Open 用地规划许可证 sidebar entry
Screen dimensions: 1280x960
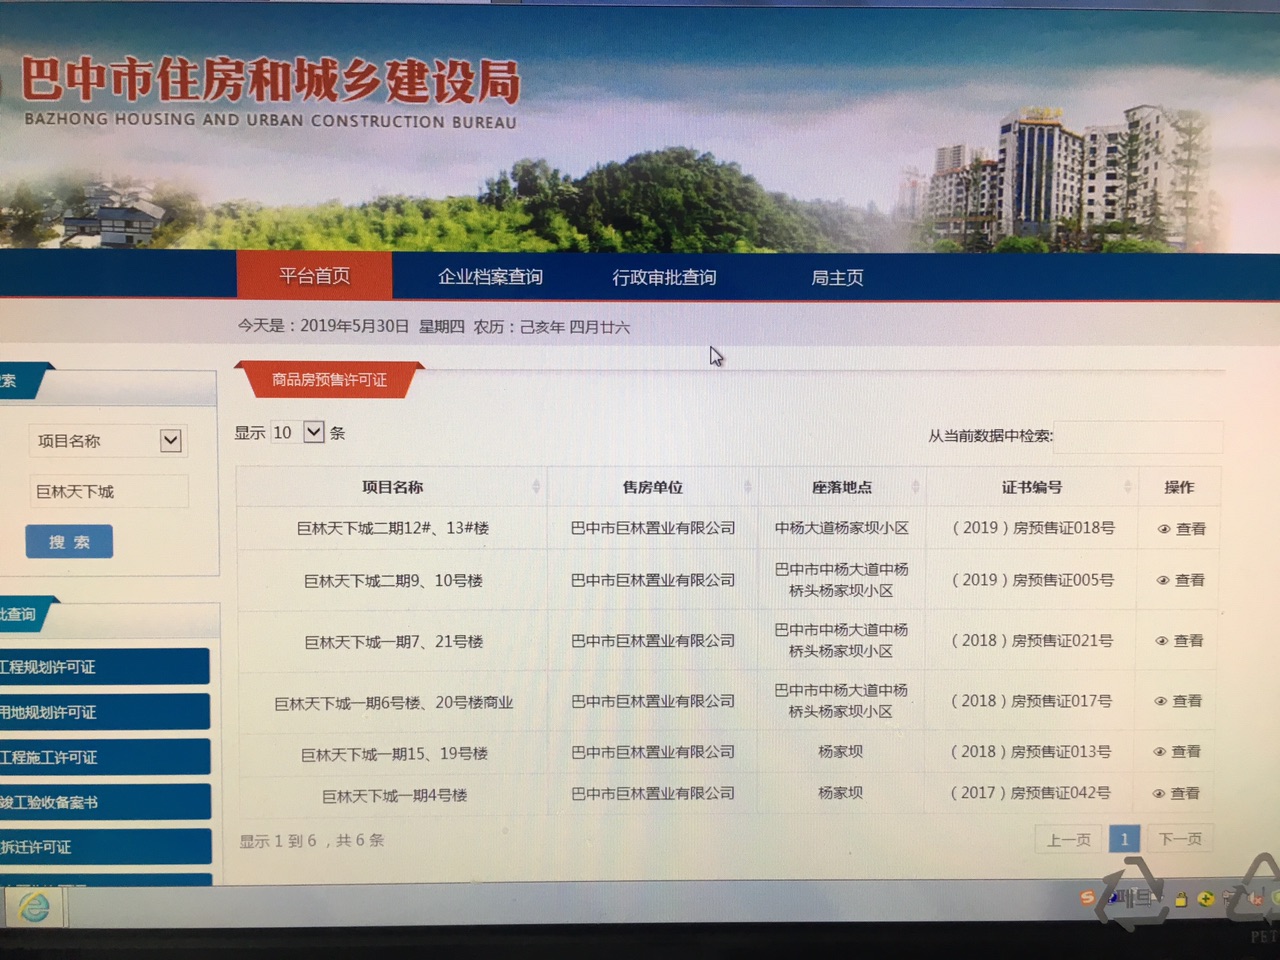(x=104, y=712)
